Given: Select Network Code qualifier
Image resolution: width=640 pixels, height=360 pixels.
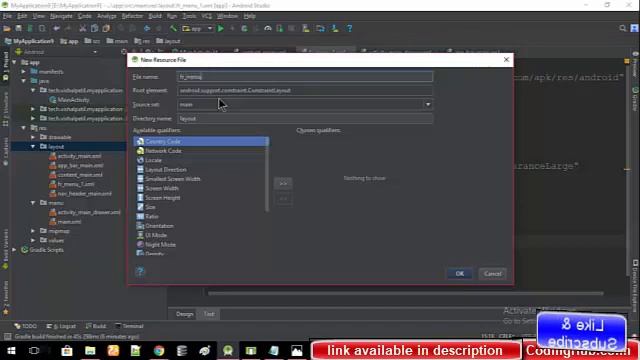Looking at the screenshot, I should 200,151.
